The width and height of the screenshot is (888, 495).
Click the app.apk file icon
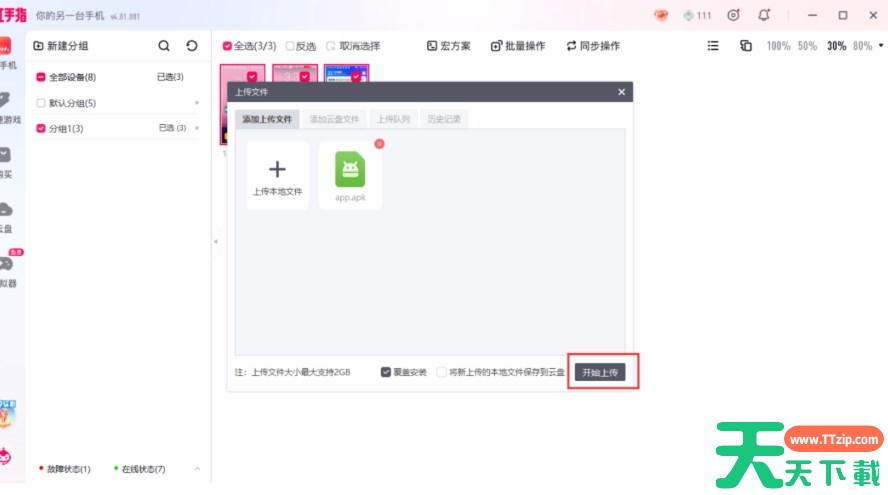(350, 169)
